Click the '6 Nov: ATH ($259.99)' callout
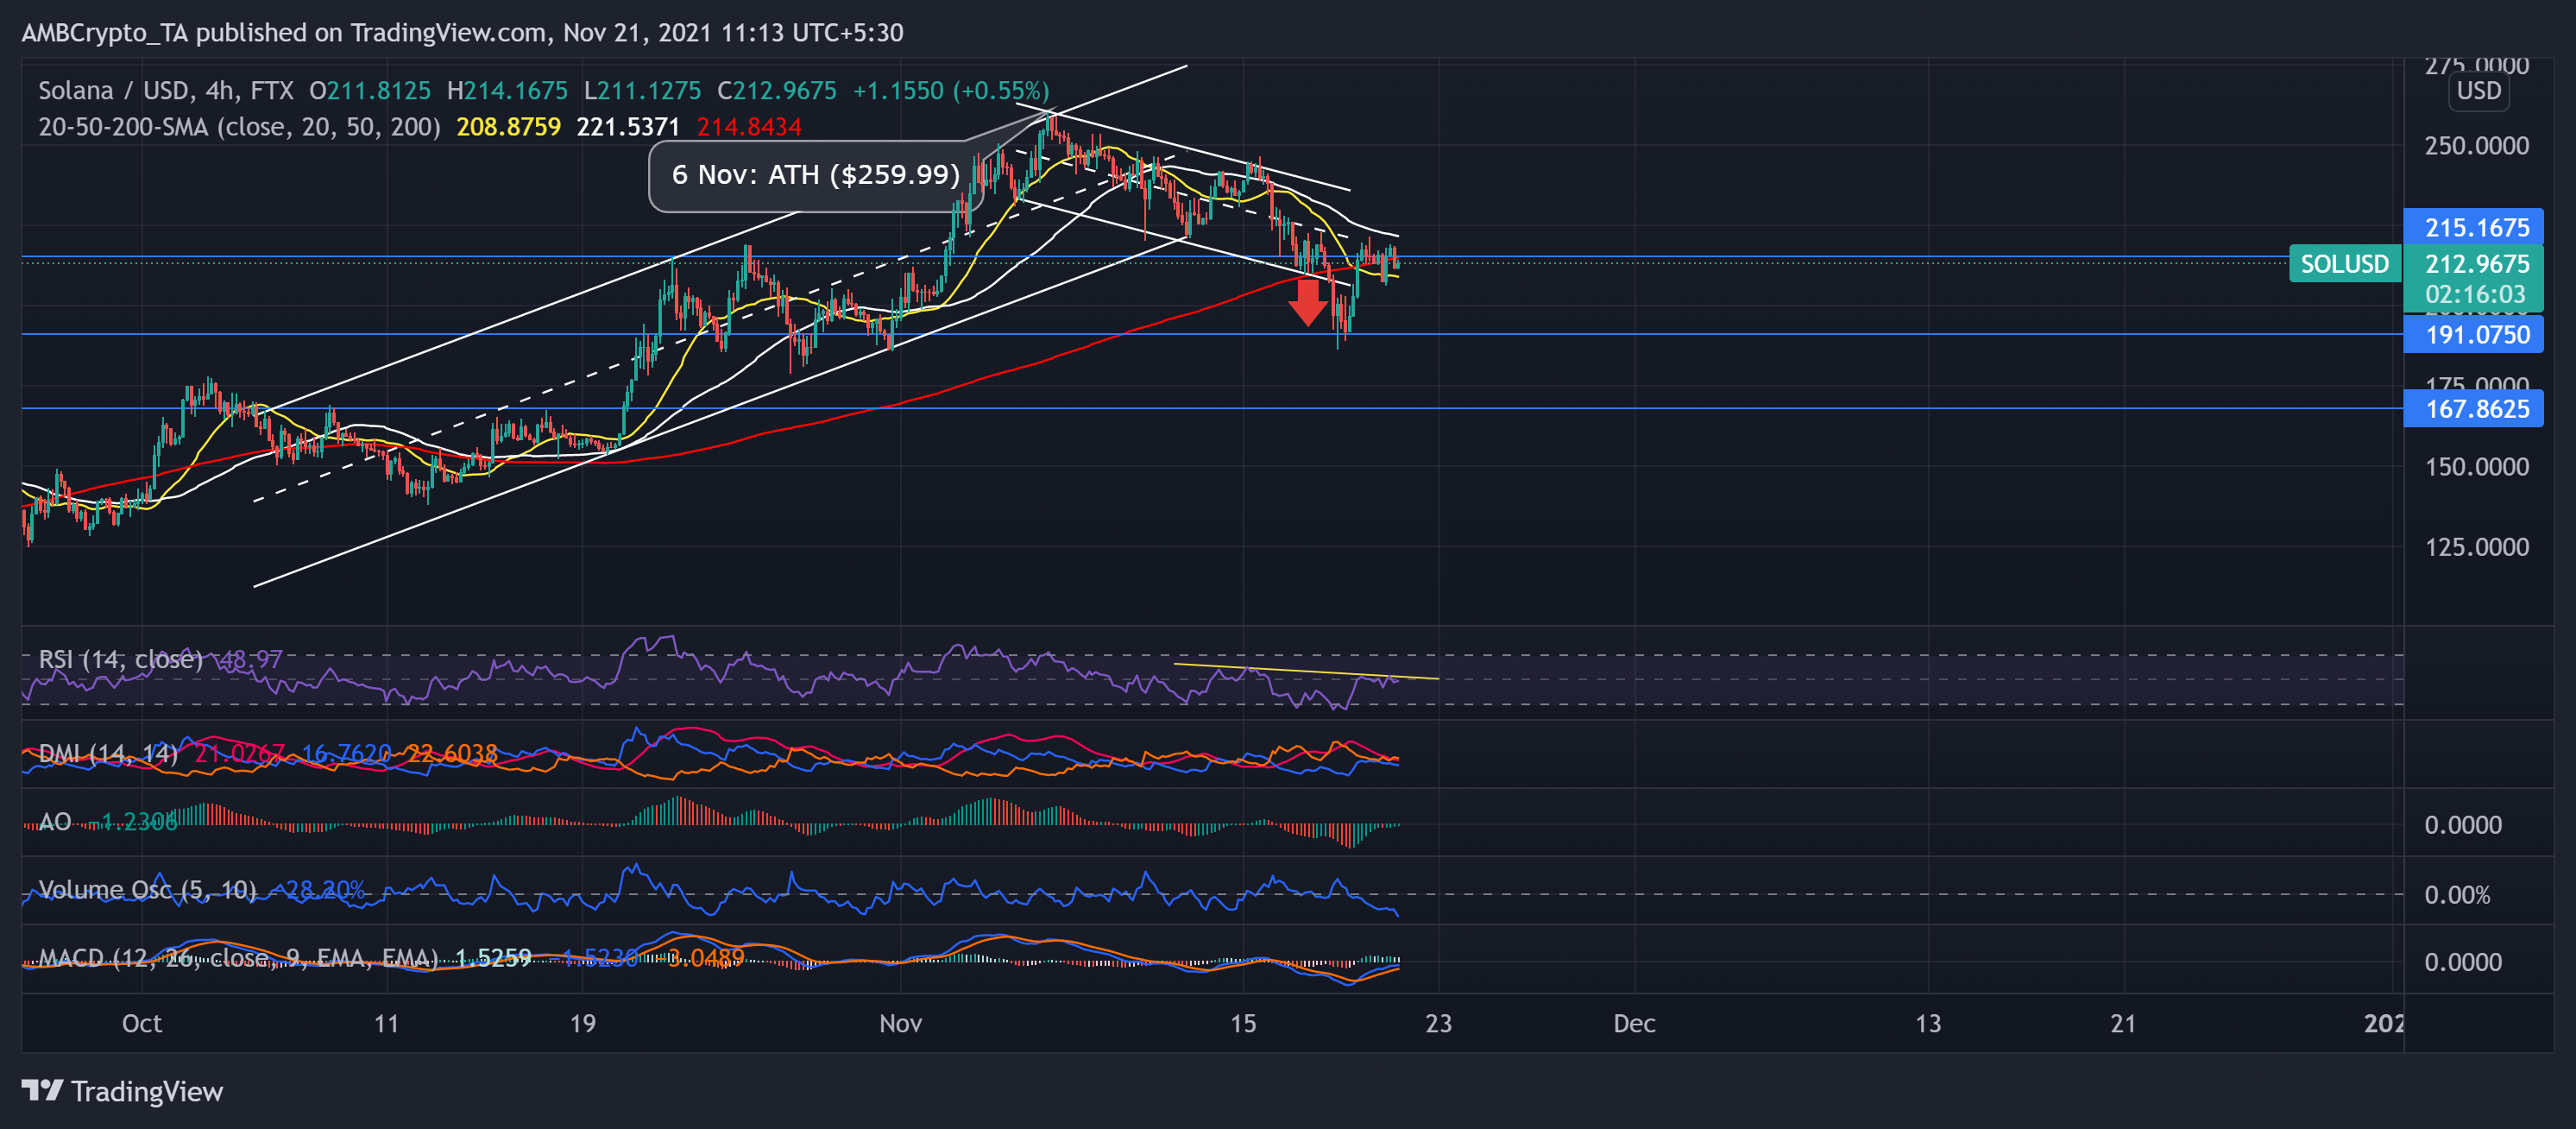This screenshot has width=2576, height=1129. click(x=815, y=175)
